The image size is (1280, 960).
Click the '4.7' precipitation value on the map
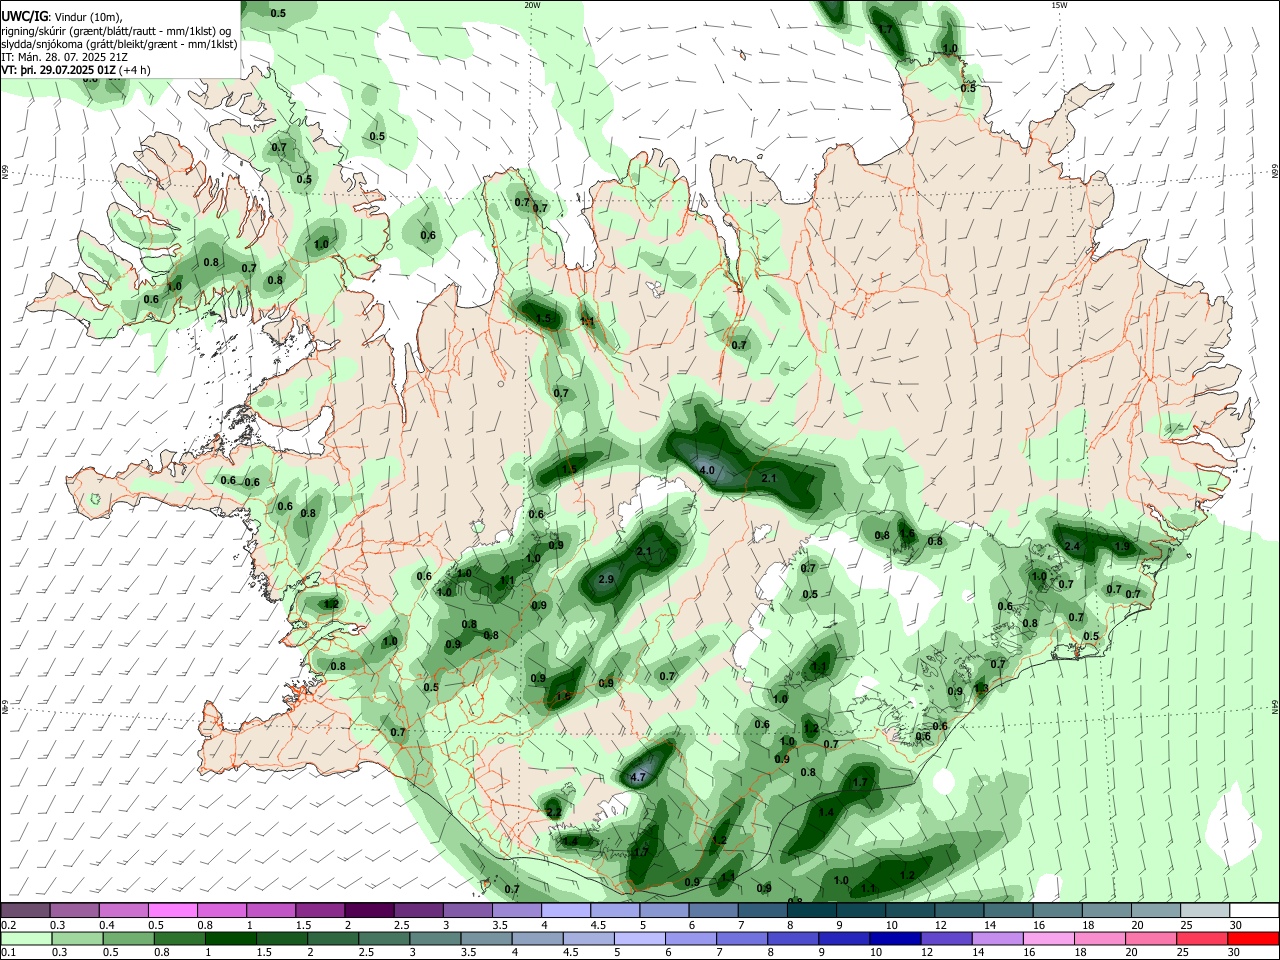pos(640,776)
